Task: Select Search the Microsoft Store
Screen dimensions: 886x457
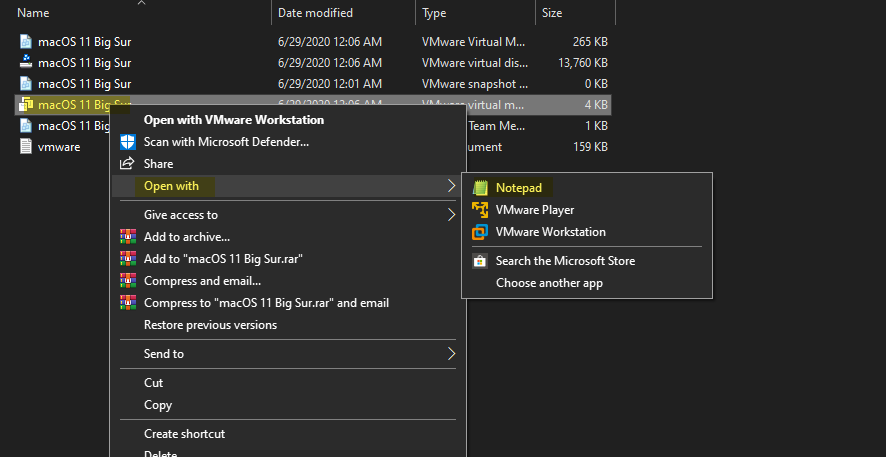Action: 566,261
